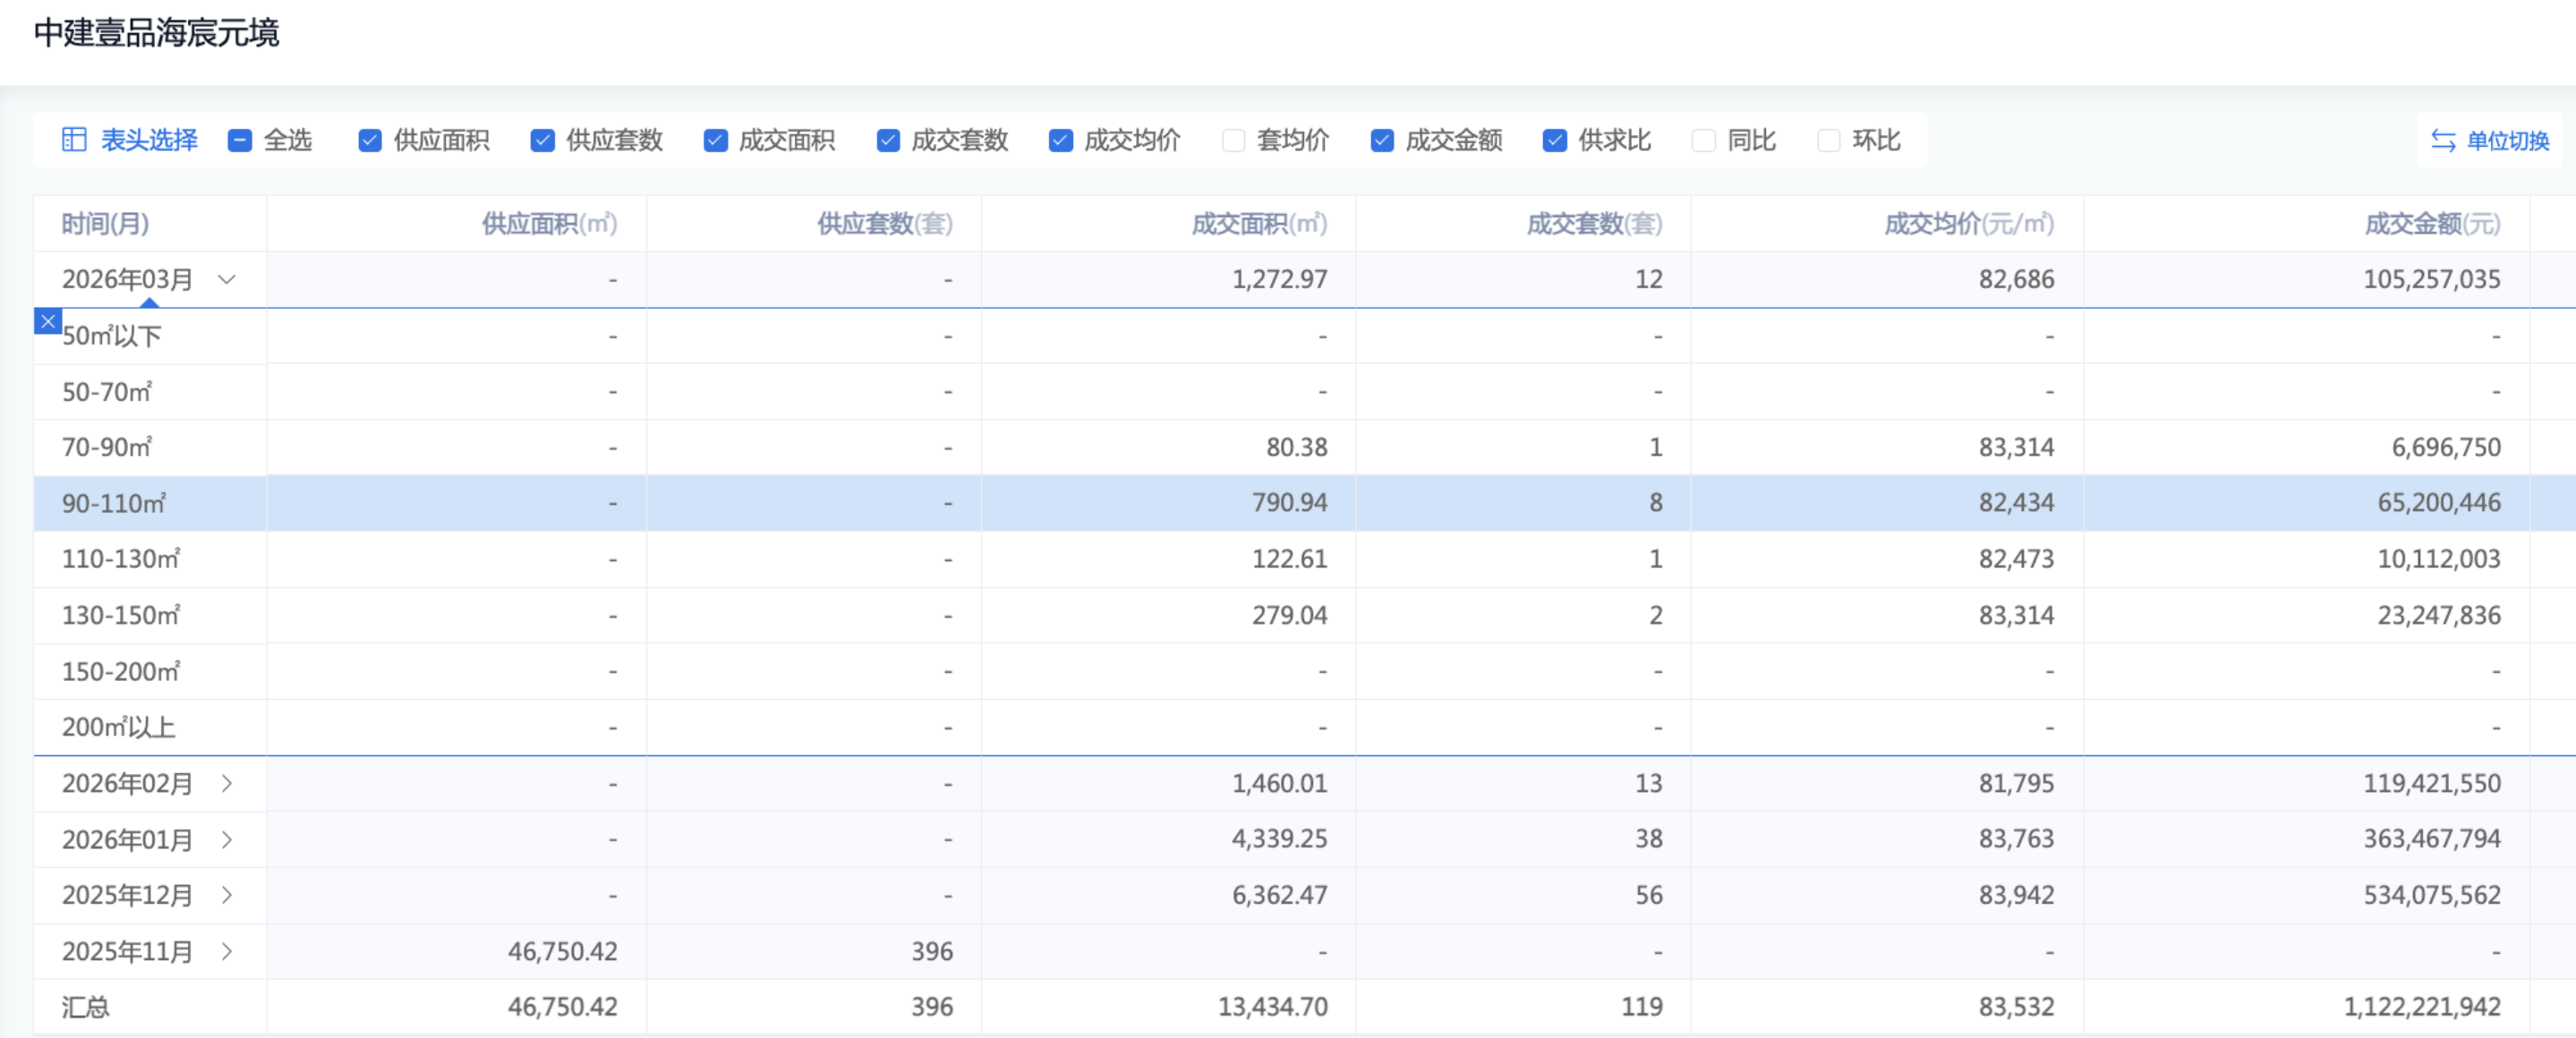Expand the 2025年11月 row

227,951
